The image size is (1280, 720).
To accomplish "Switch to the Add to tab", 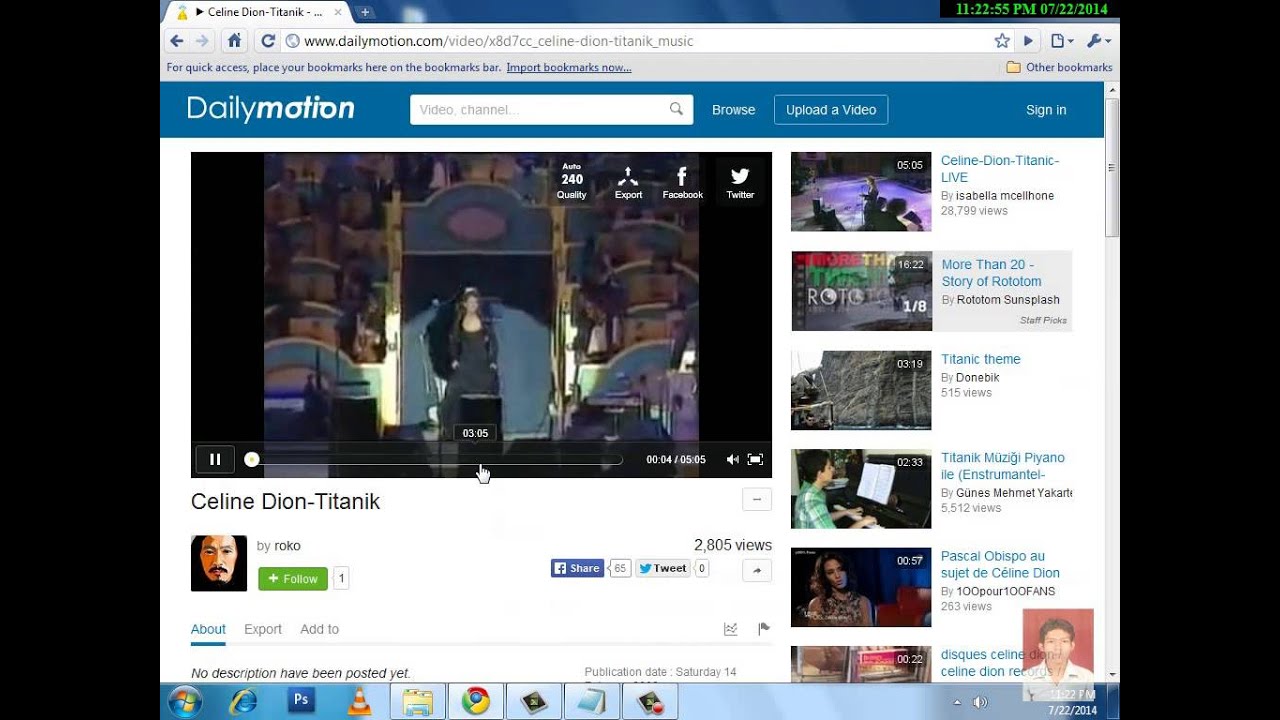I will [x=319, y=629].
